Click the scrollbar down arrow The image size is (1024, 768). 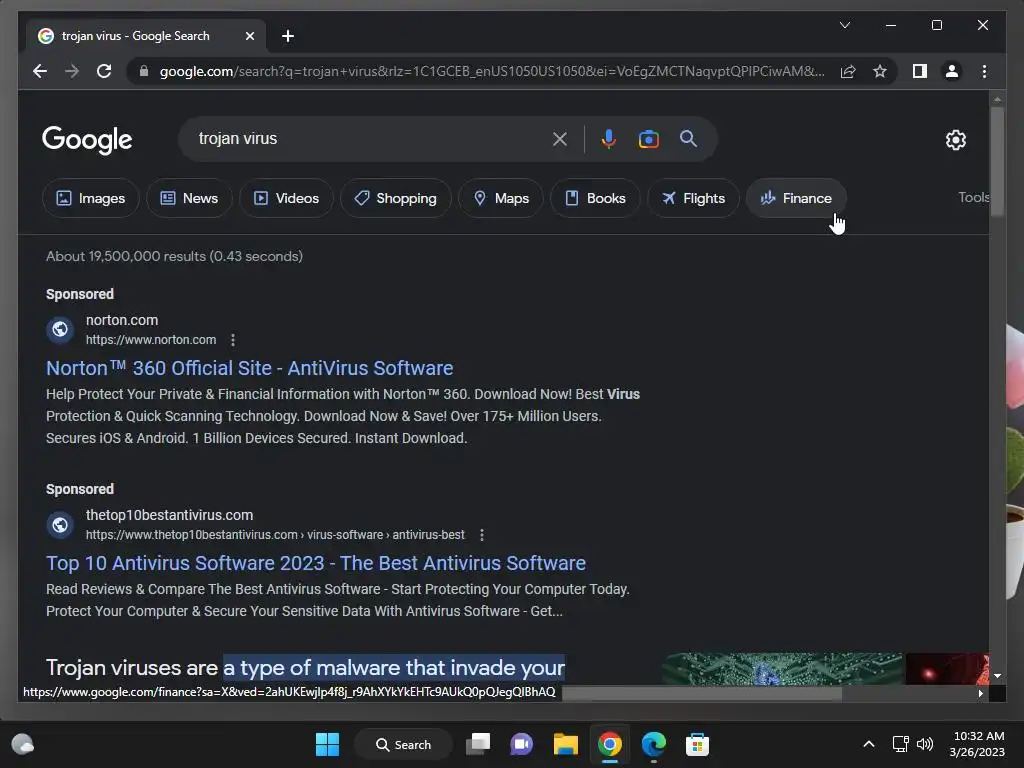997,676
